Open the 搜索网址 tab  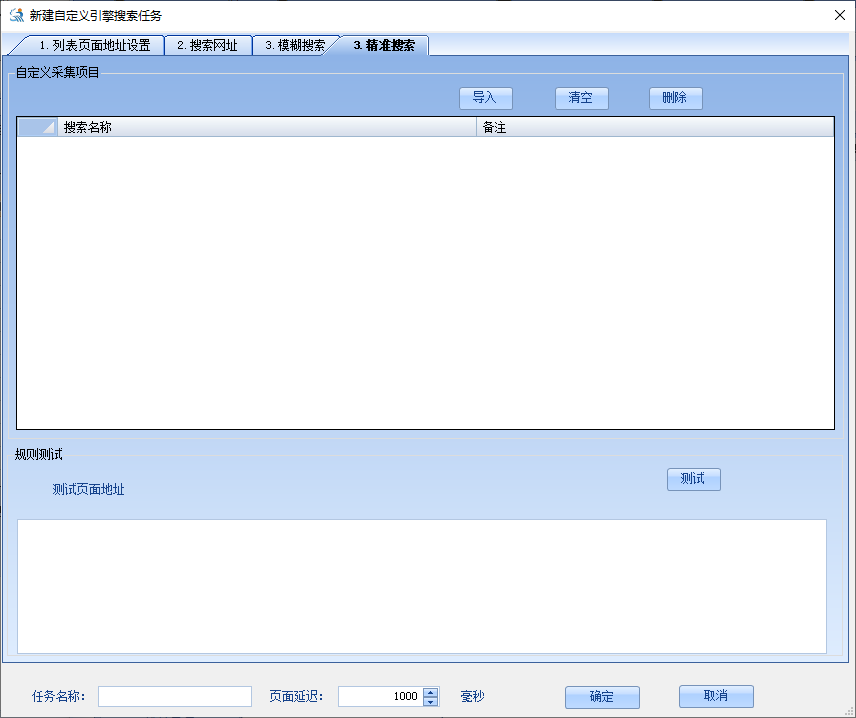pos(207,45)
